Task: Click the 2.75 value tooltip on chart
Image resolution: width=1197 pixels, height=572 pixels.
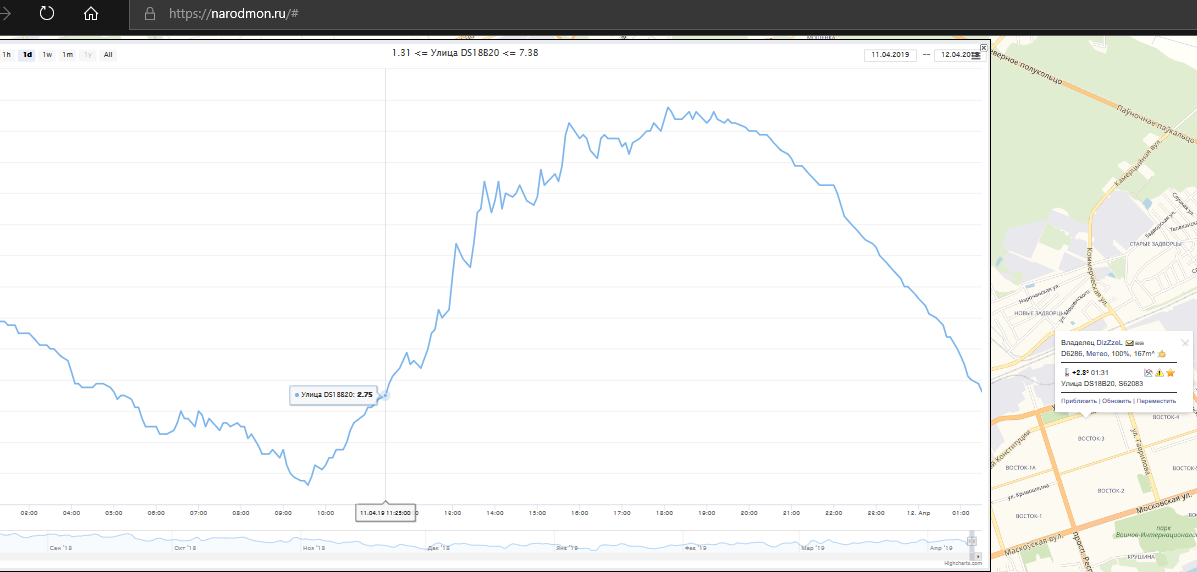Action: coord(334,395)
